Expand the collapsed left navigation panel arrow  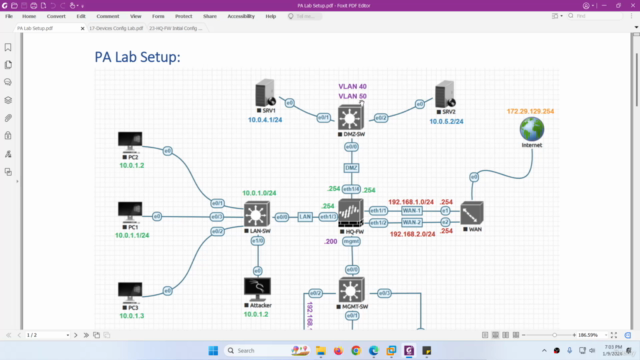[17, 181]
